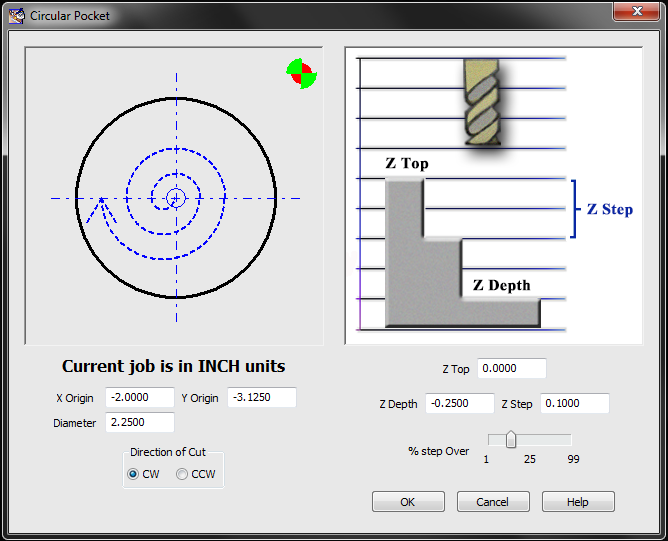Click the Z Step value field
Viewport: 668px width, 541px height.
[x=575, y=403]
